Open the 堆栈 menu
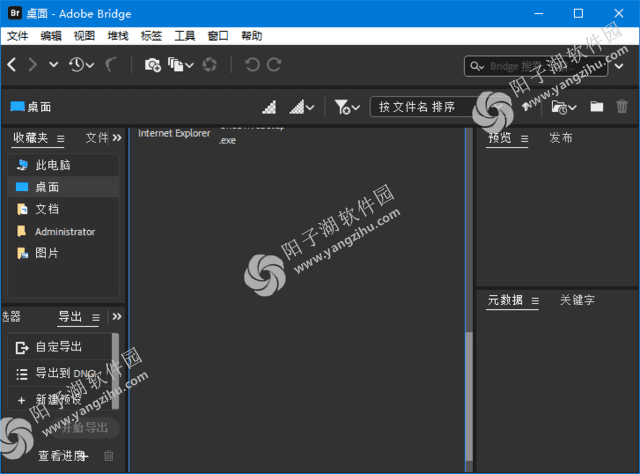This screenshot has width=640, height=474. click(118, 36)
